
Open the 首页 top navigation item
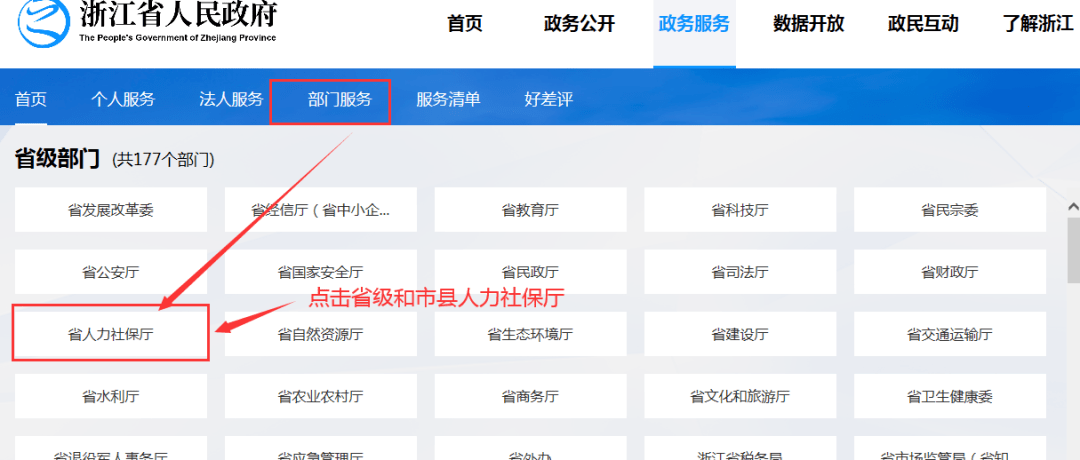tap(464, 24)
